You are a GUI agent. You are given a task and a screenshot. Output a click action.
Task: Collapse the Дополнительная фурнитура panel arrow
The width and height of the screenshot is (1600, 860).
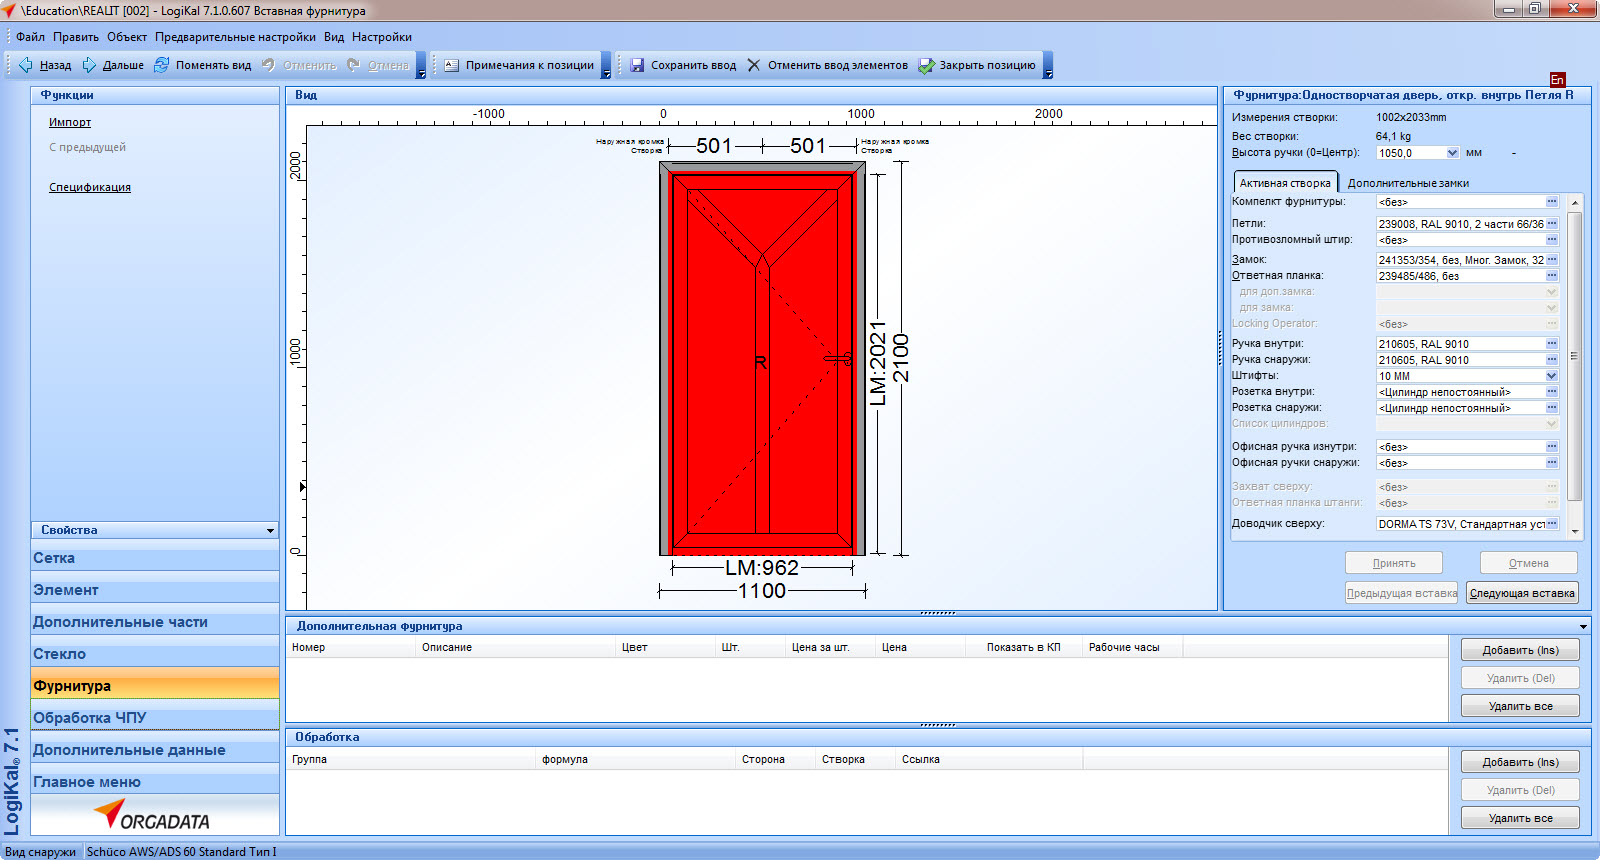point(1583,626)
